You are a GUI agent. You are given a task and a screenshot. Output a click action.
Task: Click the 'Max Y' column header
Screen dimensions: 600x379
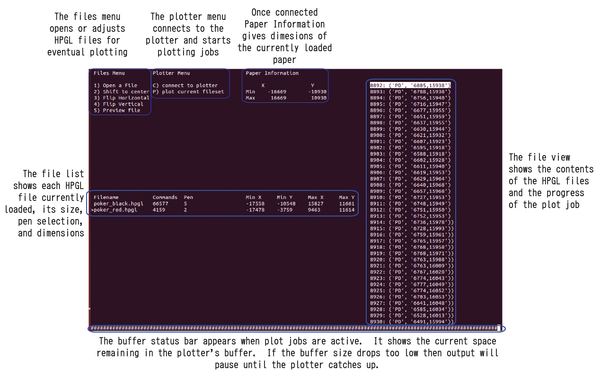pyautogui.click(x=347, y=198)
